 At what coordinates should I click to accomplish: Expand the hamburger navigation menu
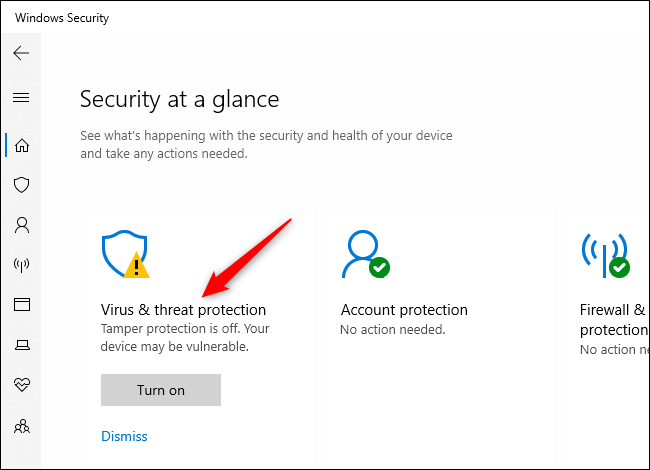(21, 97)
